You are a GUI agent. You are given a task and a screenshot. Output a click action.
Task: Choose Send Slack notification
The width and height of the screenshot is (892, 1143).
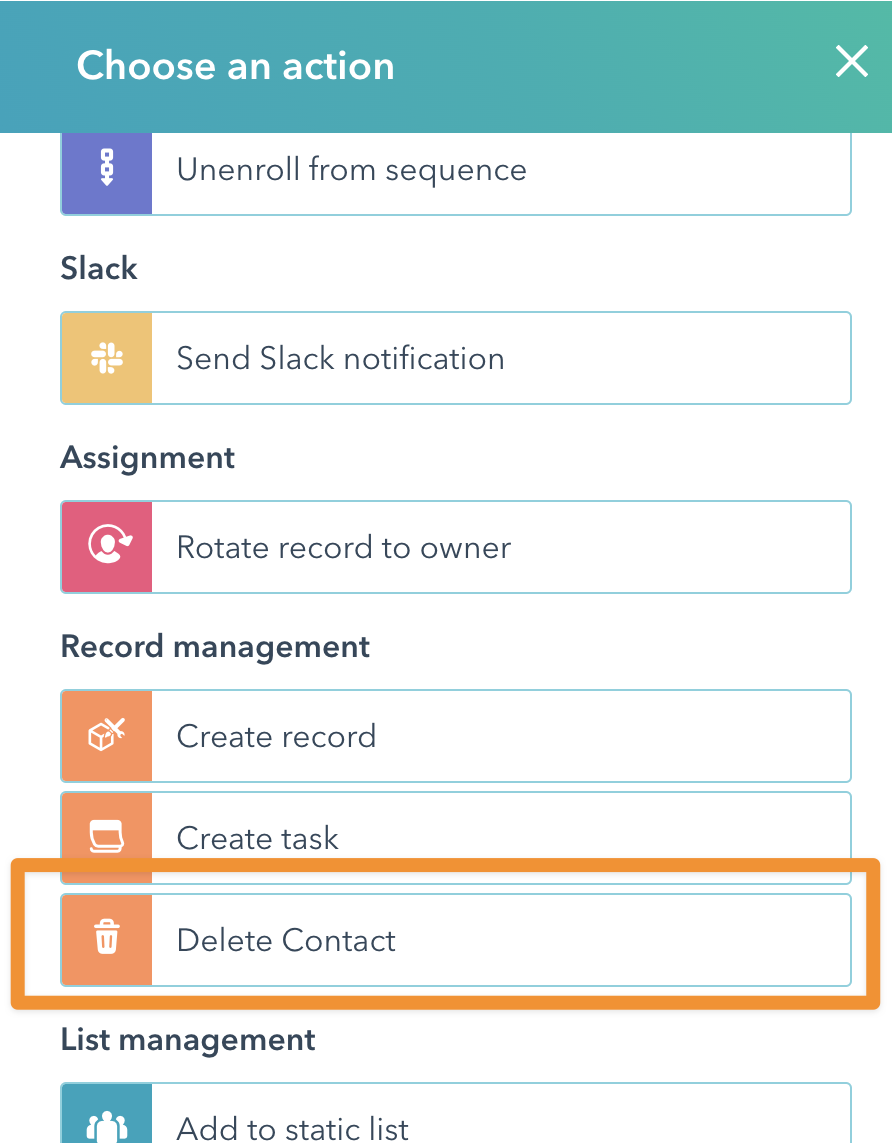(x=340, y=358)
